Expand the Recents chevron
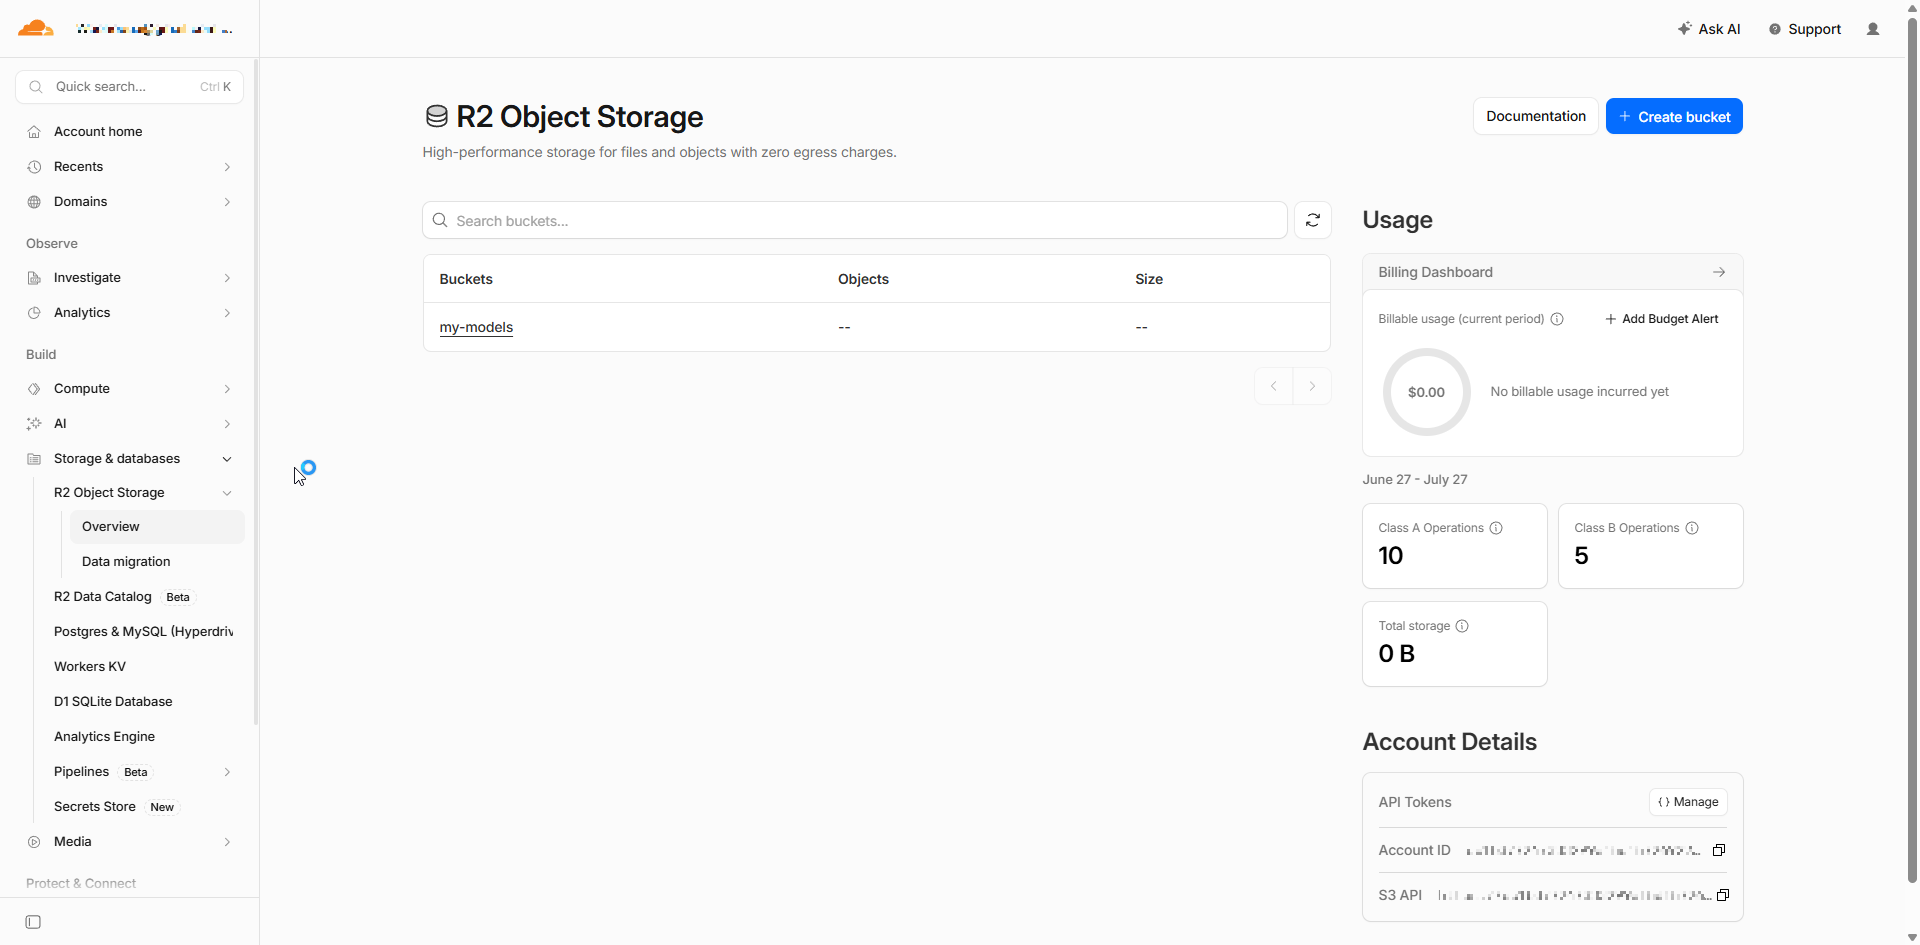Image resolution: width=1920 pixels, height=945 pixels. (227, 167)
